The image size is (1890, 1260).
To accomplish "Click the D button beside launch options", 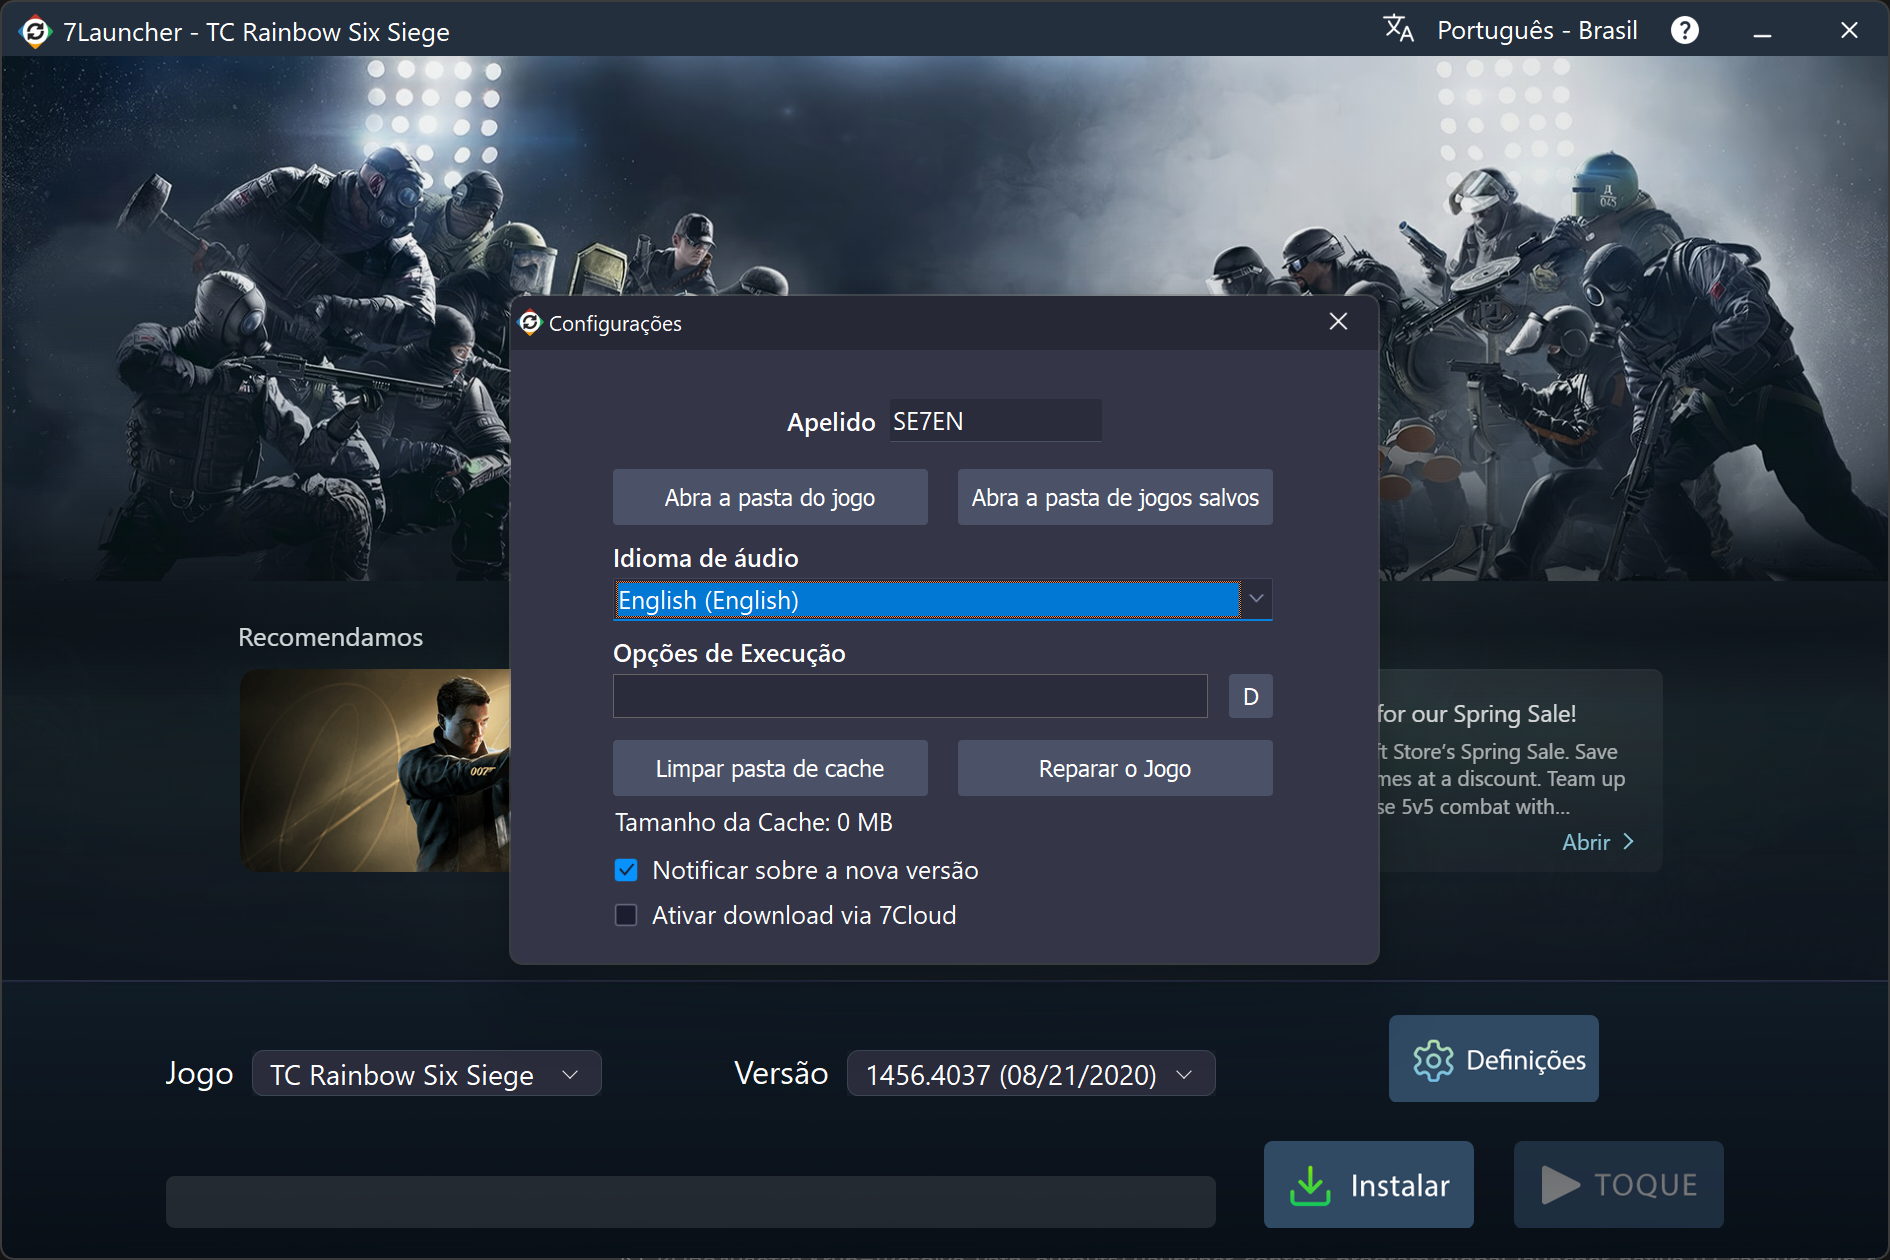I will (x=1251, y=696).
